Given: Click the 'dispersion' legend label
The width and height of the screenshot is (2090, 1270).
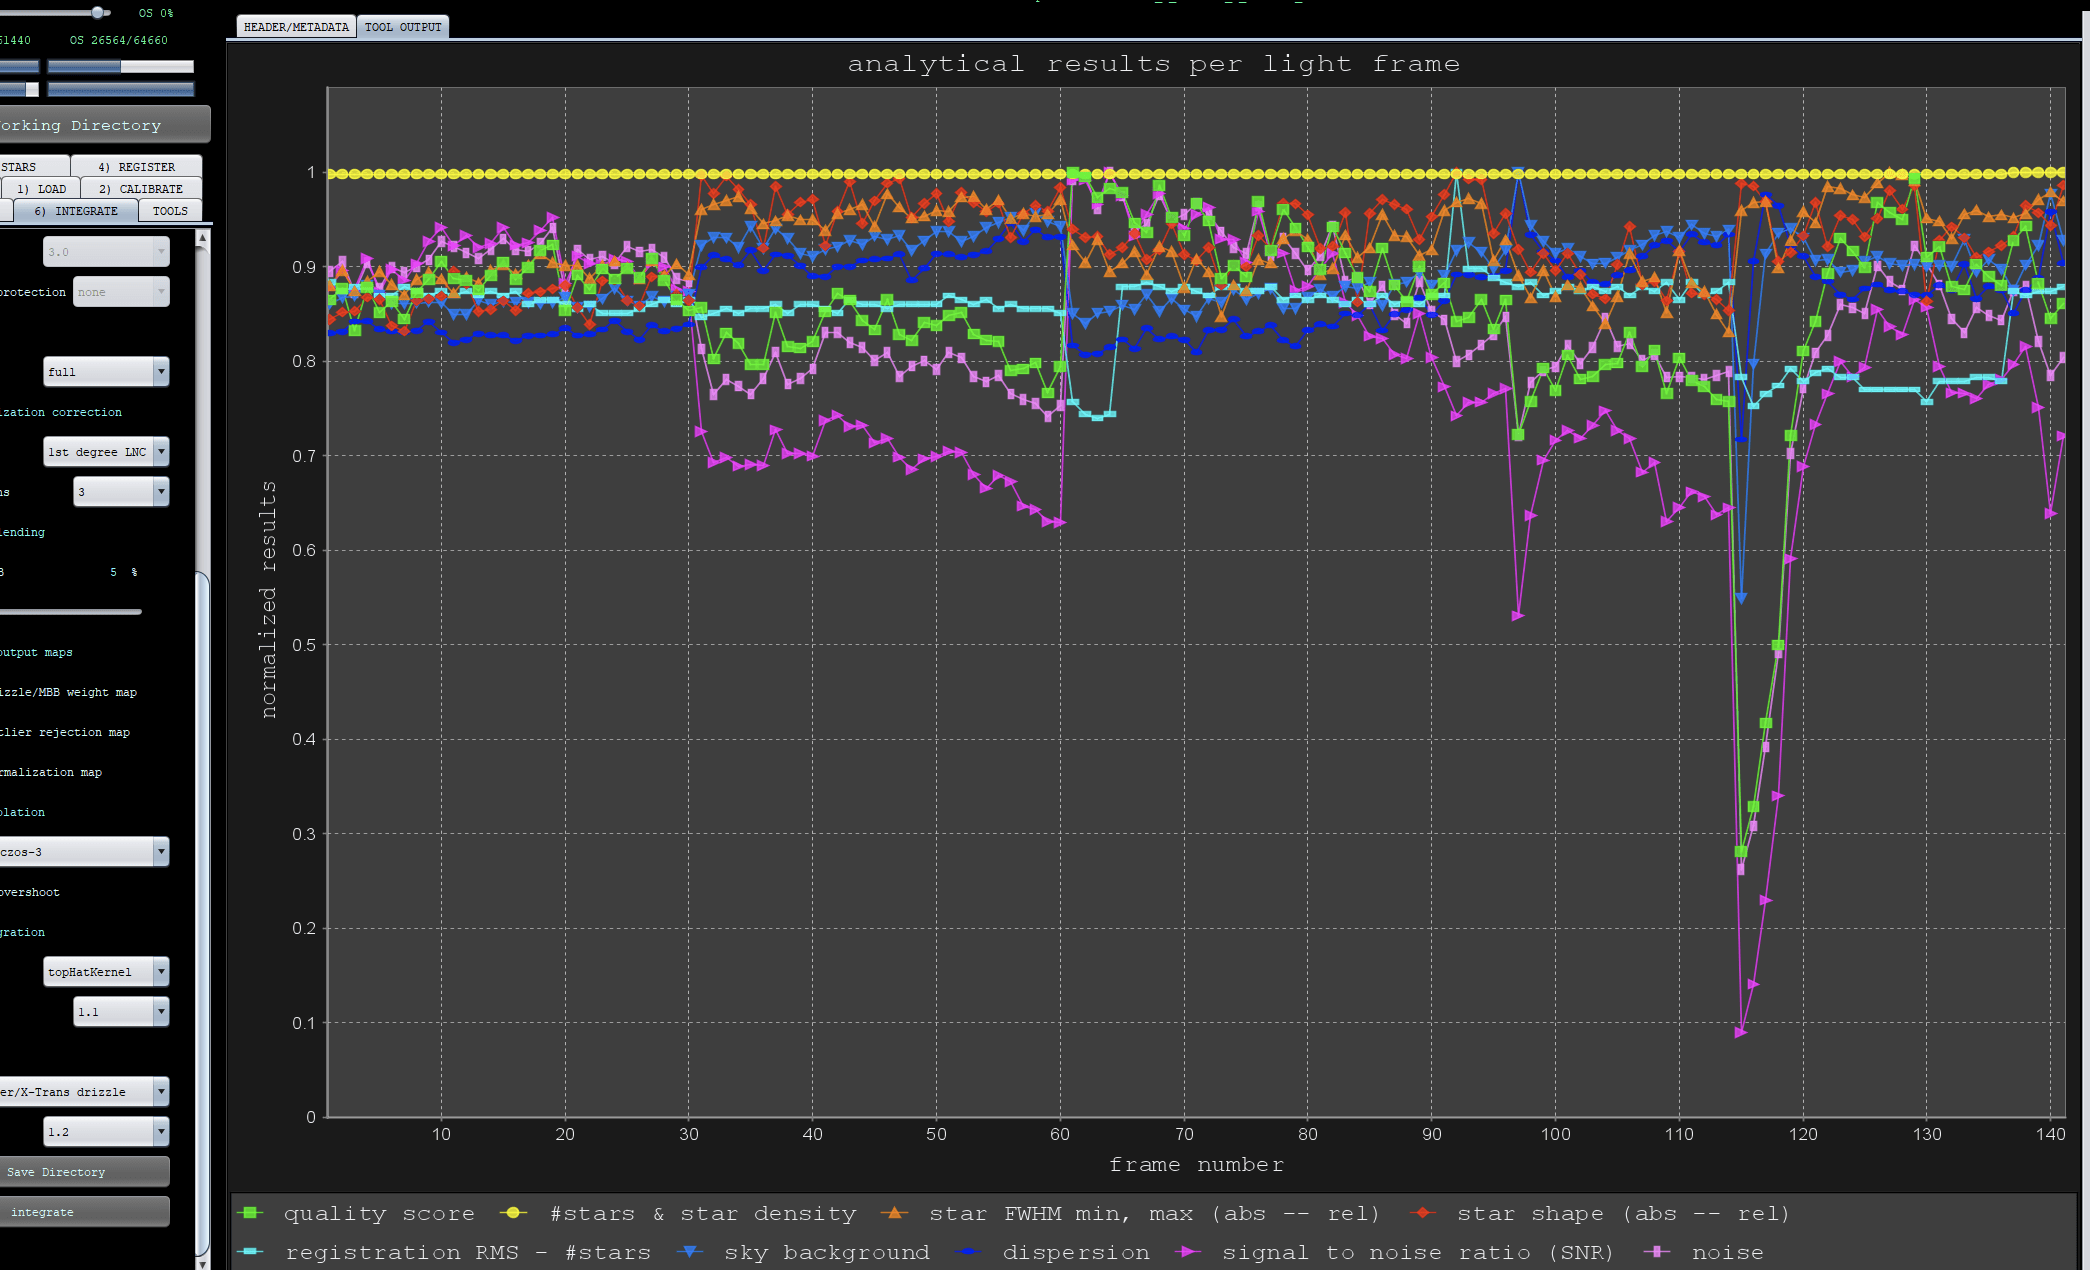Looking at the screenshot, I should 1076,1253.
